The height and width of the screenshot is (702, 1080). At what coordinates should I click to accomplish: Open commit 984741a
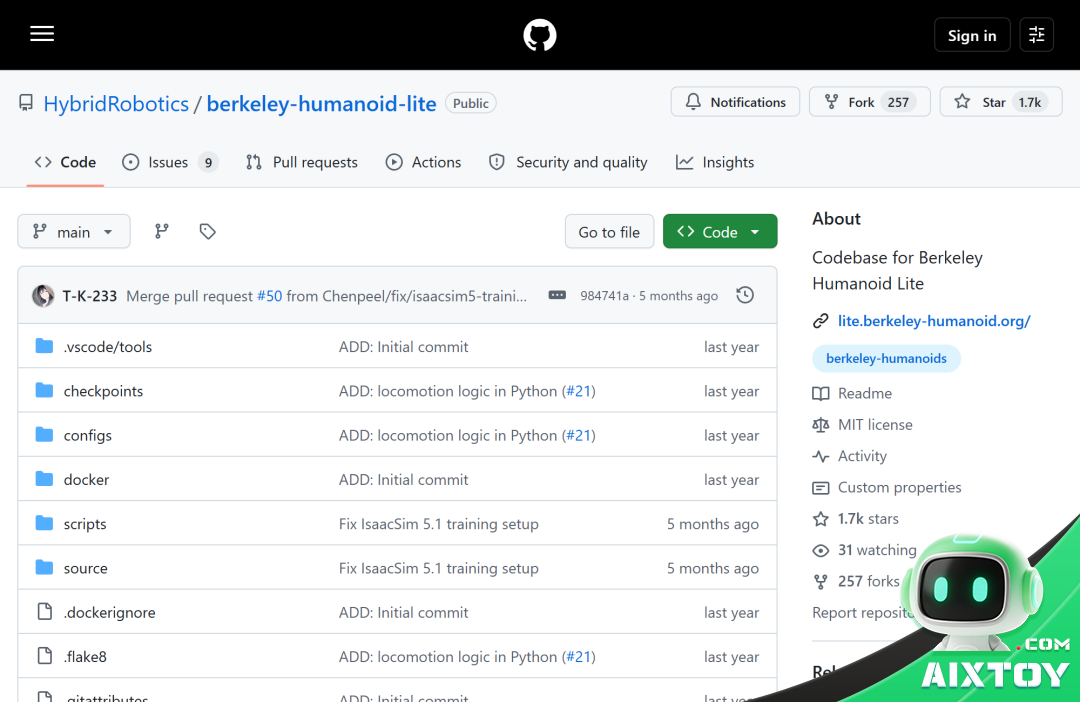(x=604, y=296)
